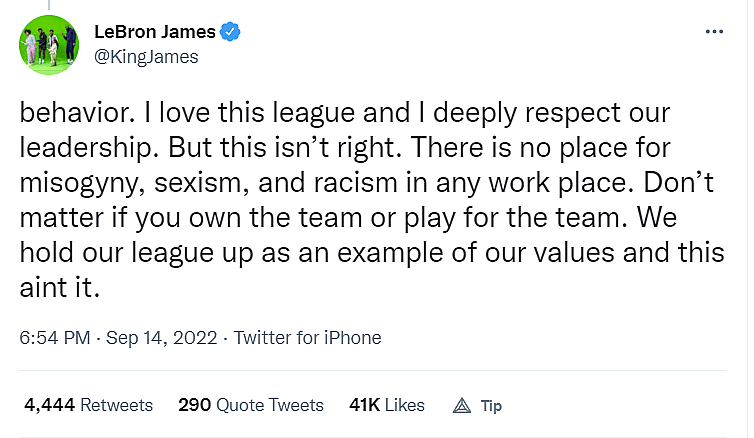Open the Quote Tweets label link

[x=269, y=405]
